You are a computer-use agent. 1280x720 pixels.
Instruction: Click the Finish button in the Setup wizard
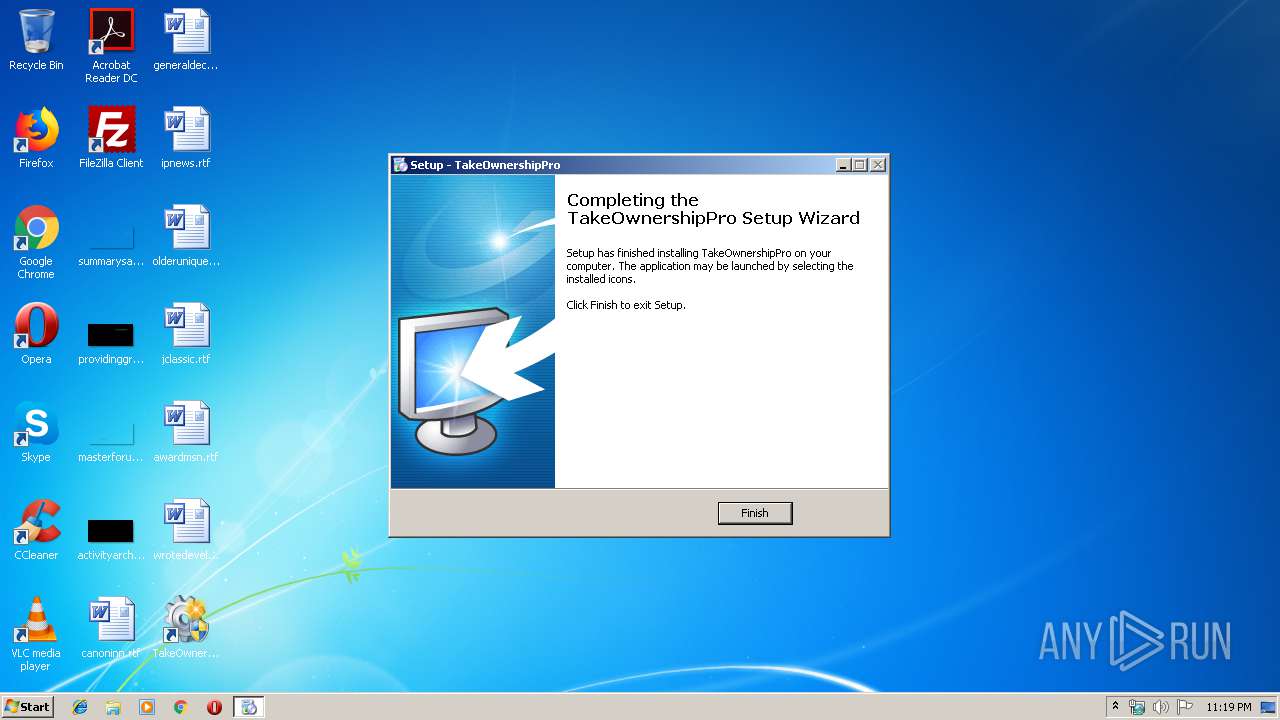pyautogui.click(x=755, y=513)
